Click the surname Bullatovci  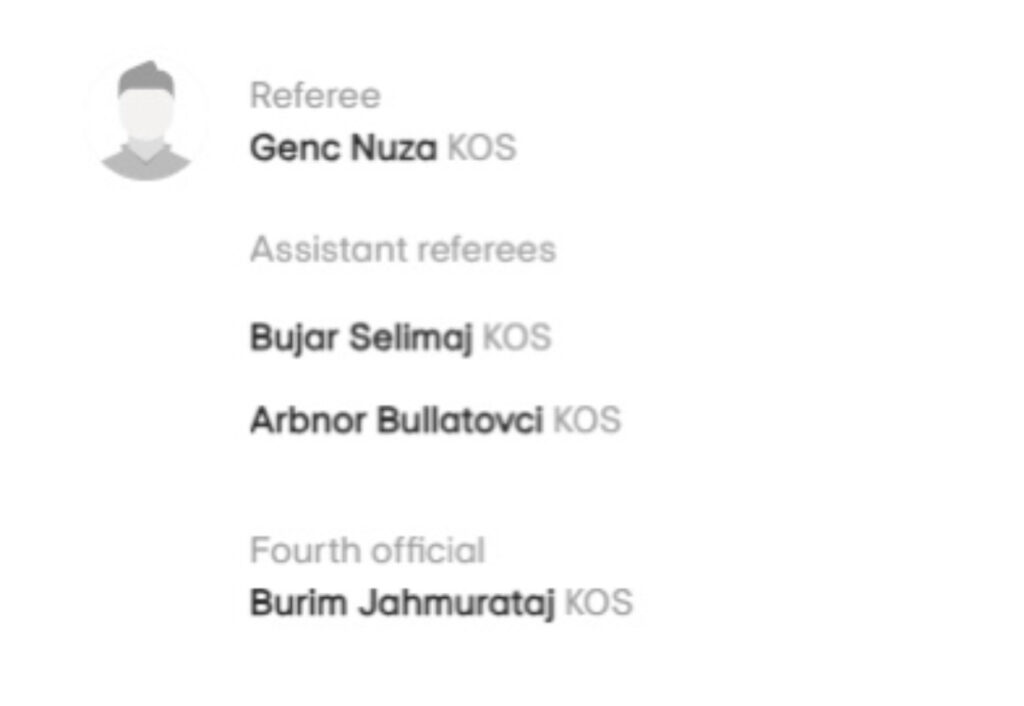click(460, 420)
